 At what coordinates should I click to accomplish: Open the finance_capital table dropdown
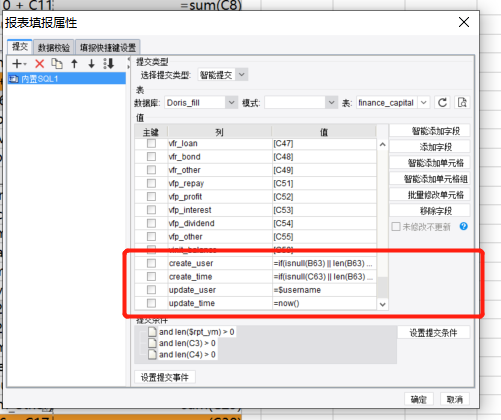(424, 102)
